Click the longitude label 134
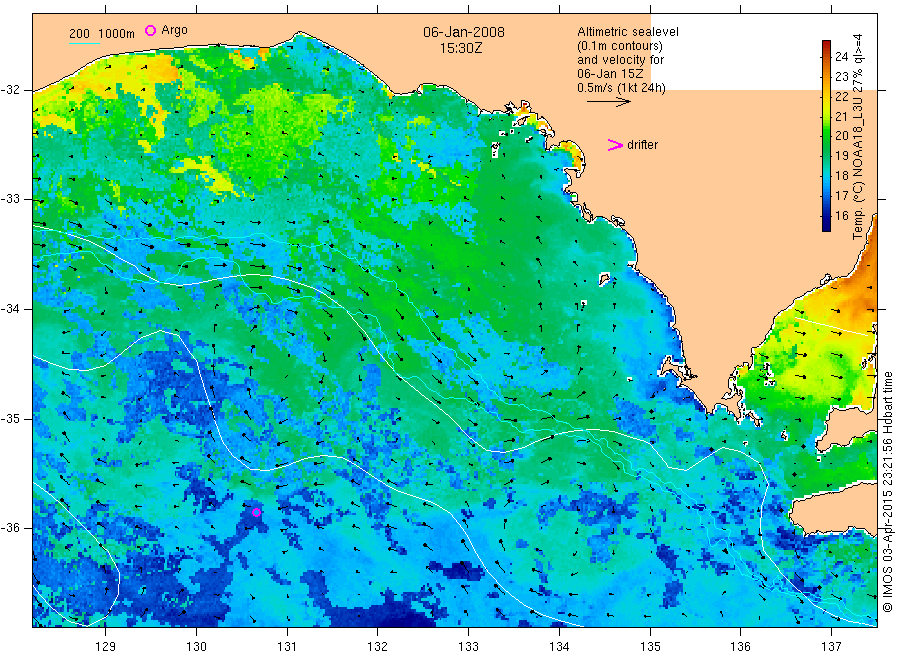Screen dimensions: 900x660 pos(559,647)
